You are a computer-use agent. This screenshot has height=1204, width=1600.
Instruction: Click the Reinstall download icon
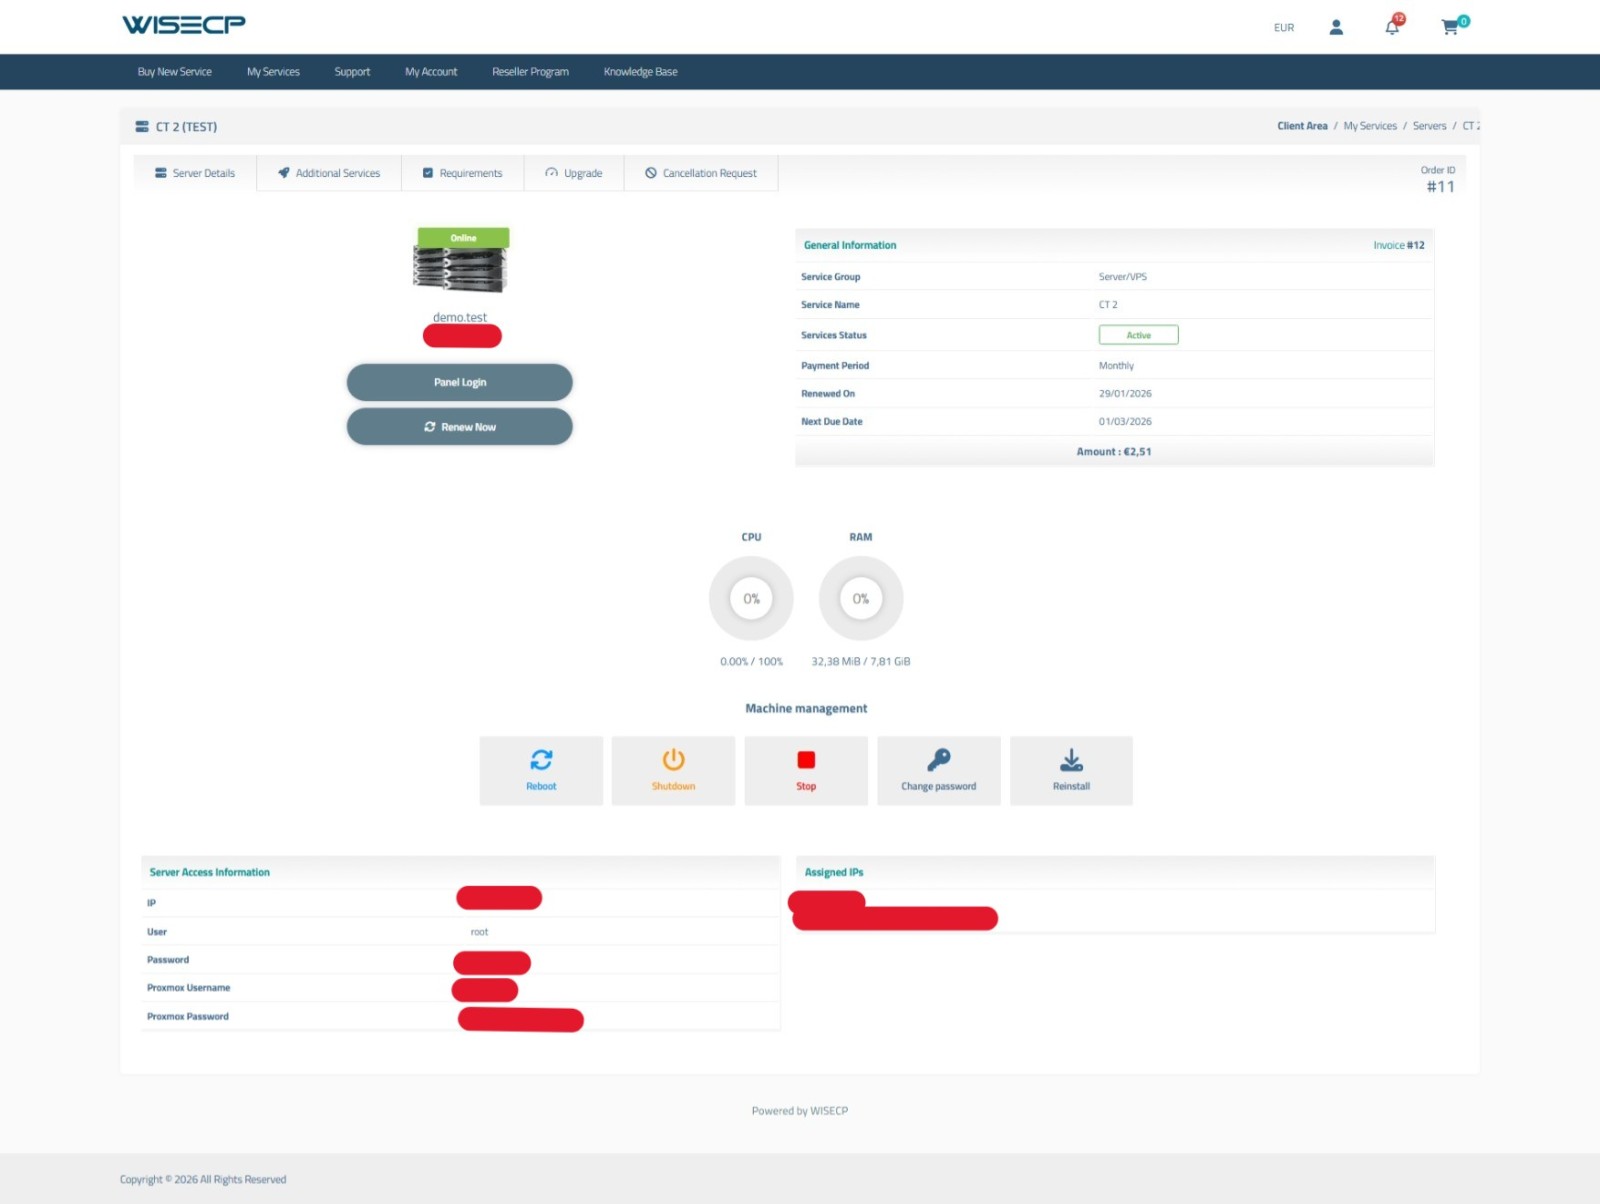pyautogui.click(x=1071, y=761)
